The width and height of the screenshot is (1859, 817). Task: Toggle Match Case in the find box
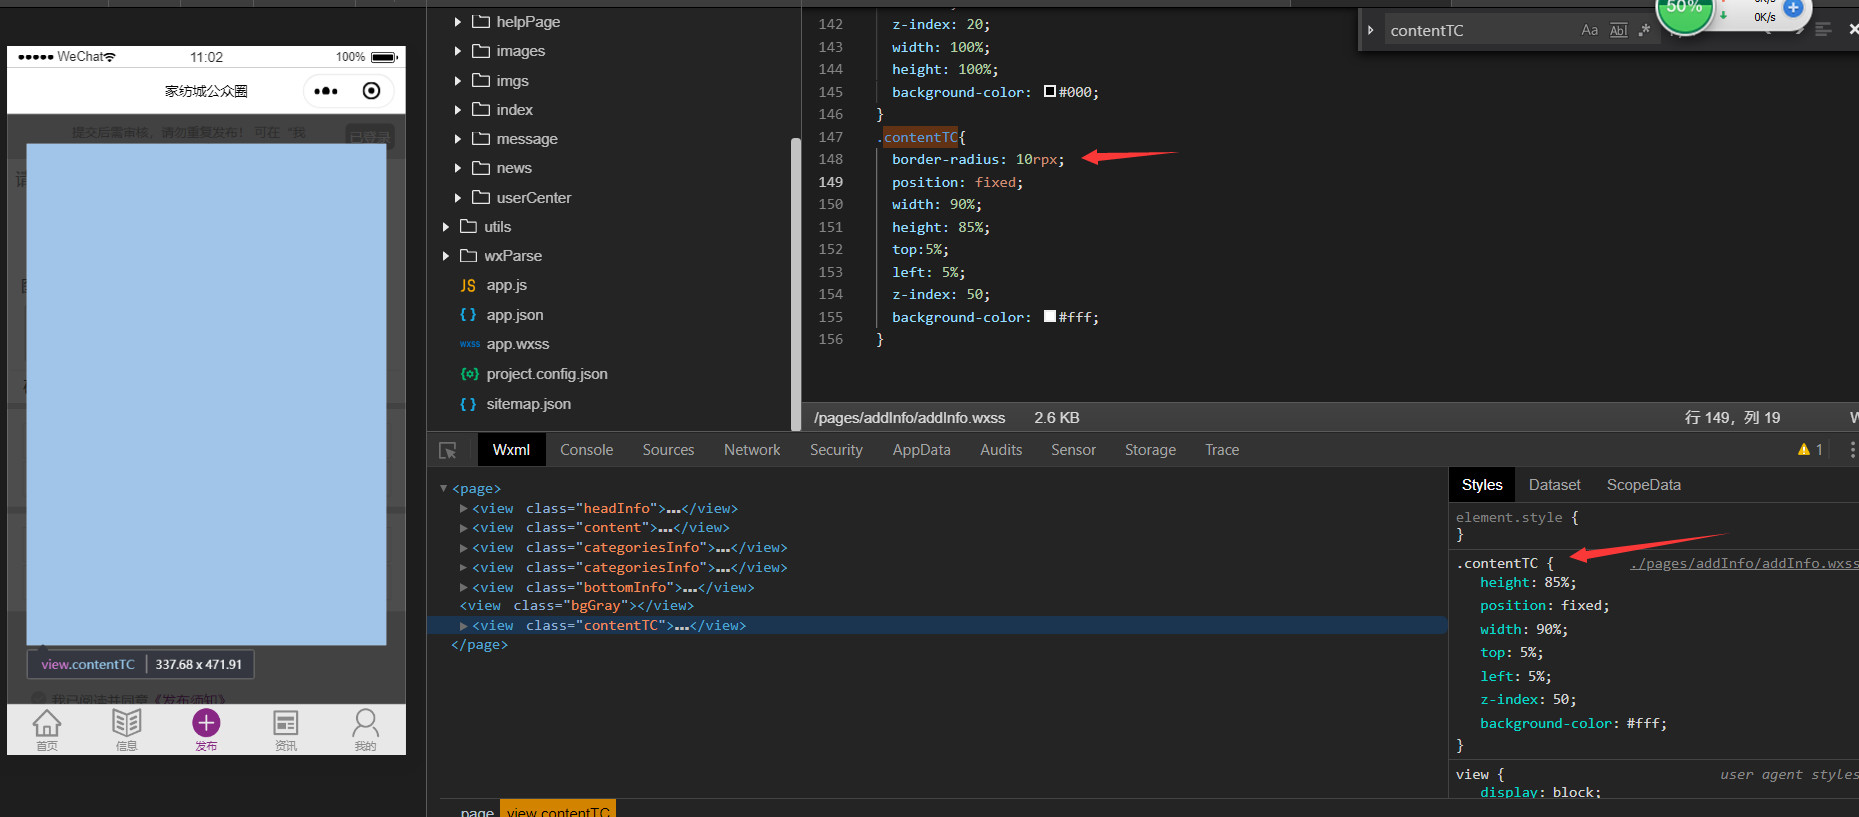pos(1589,30)
